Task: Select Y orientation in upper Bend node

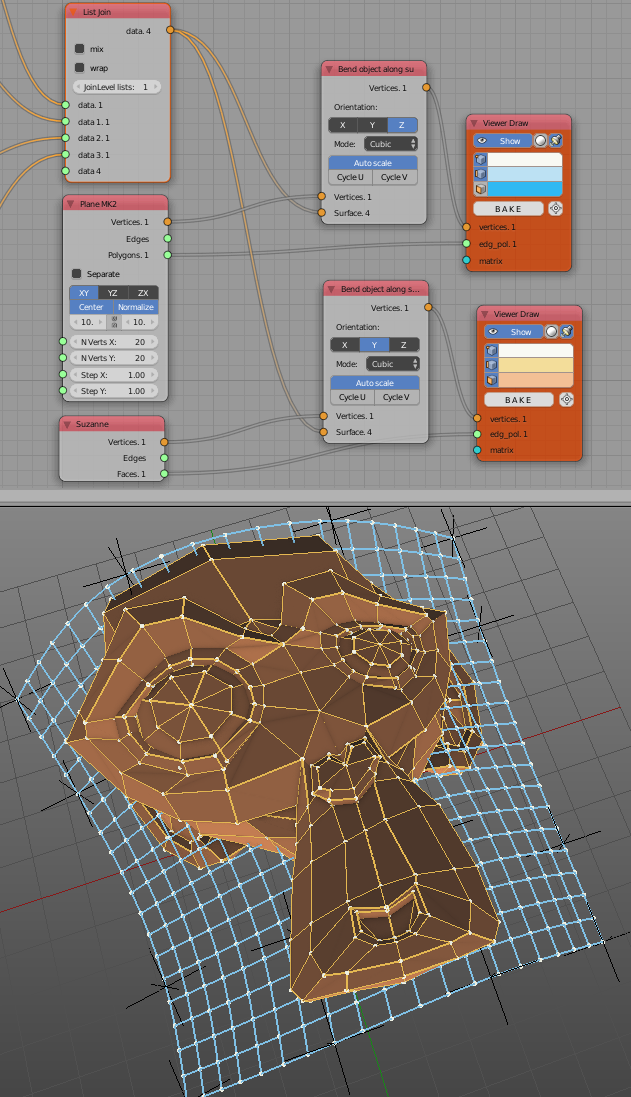Action: (x=372, y=125)
